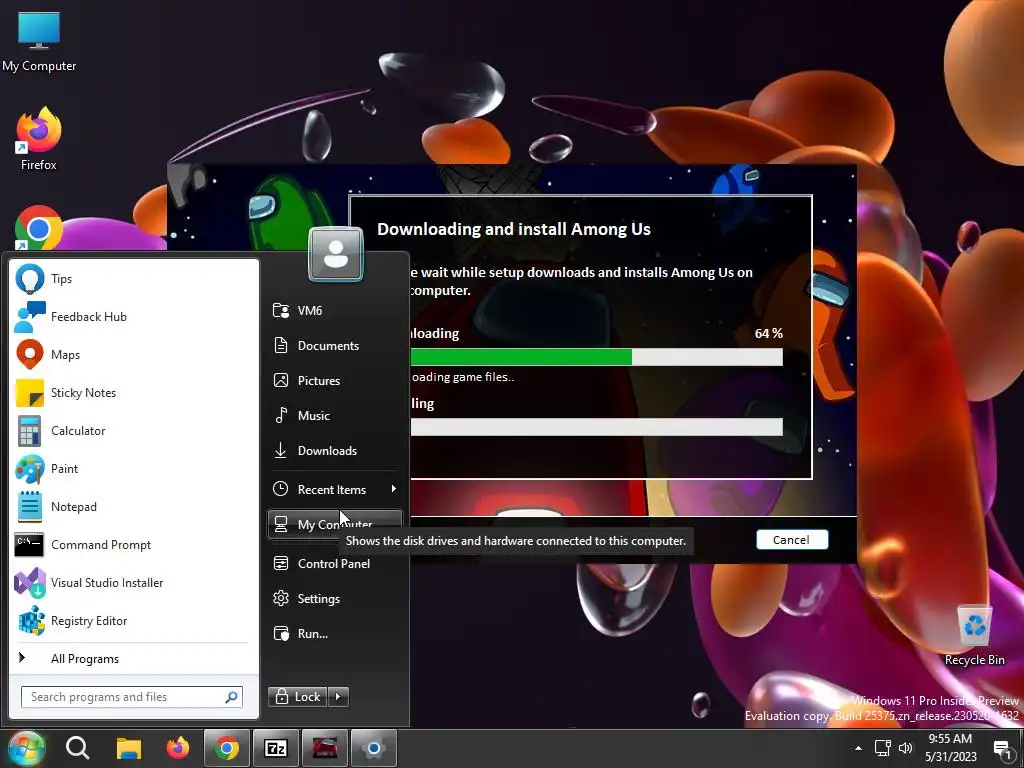Open VM6 user folder

pyautogui.click(x=335, y=310)
